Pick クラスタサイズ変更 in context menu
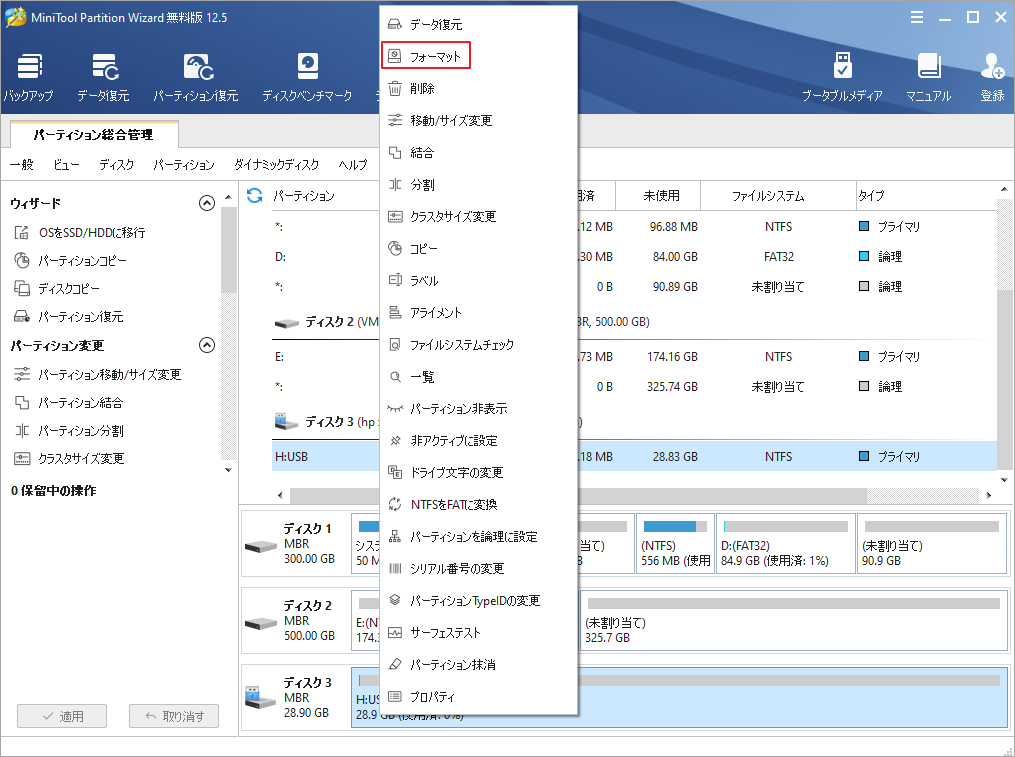 478,216
